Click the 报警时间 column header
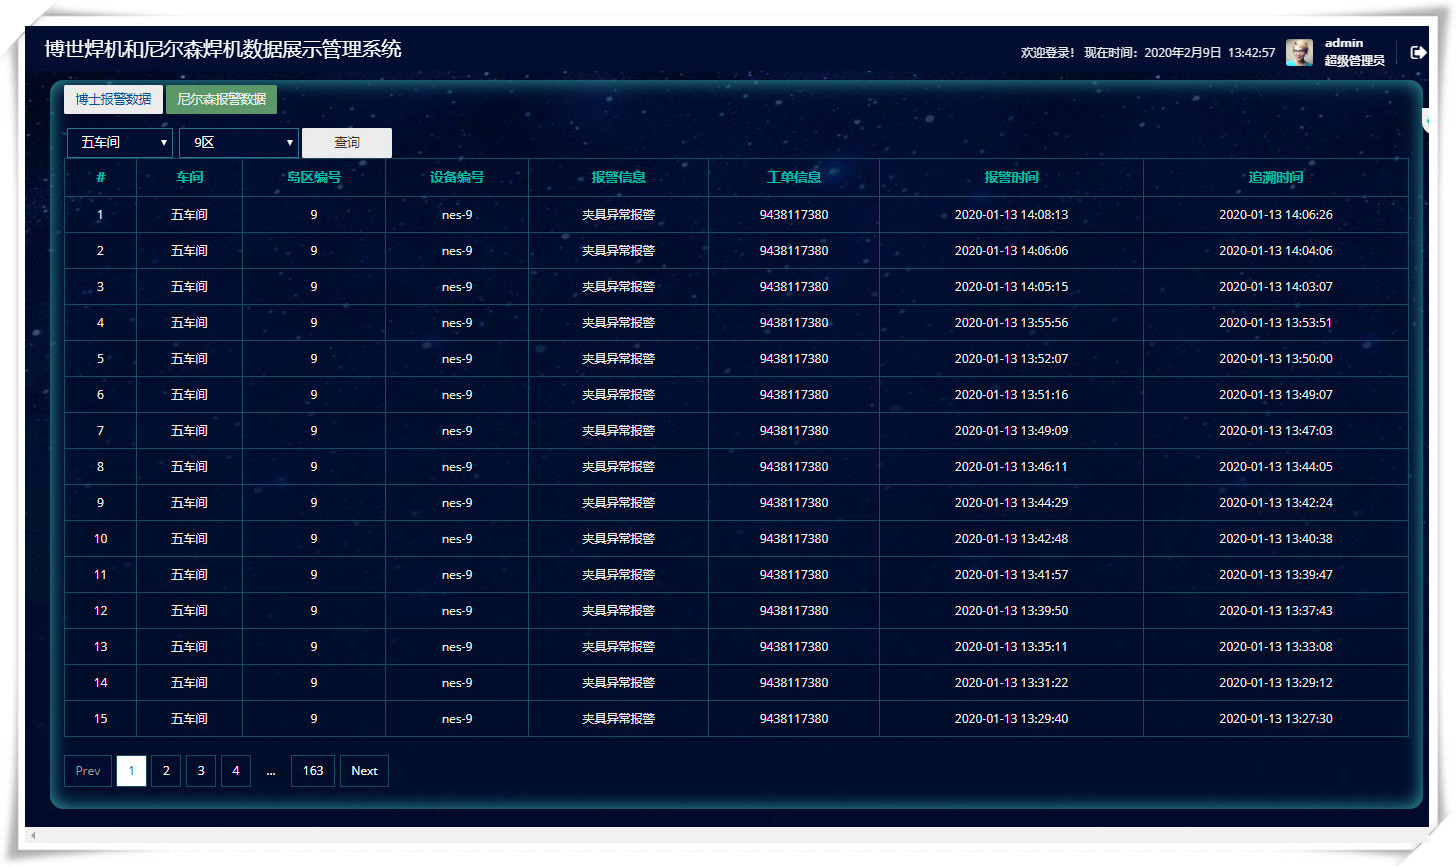The image size is (1456, 866). point(1011,178)
